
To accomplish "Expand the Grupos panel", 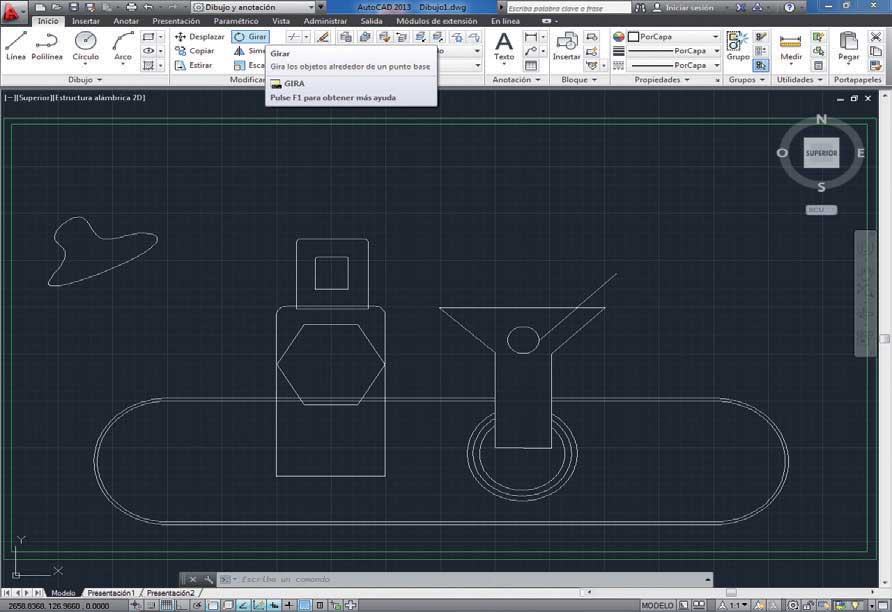I will [746, 80].
